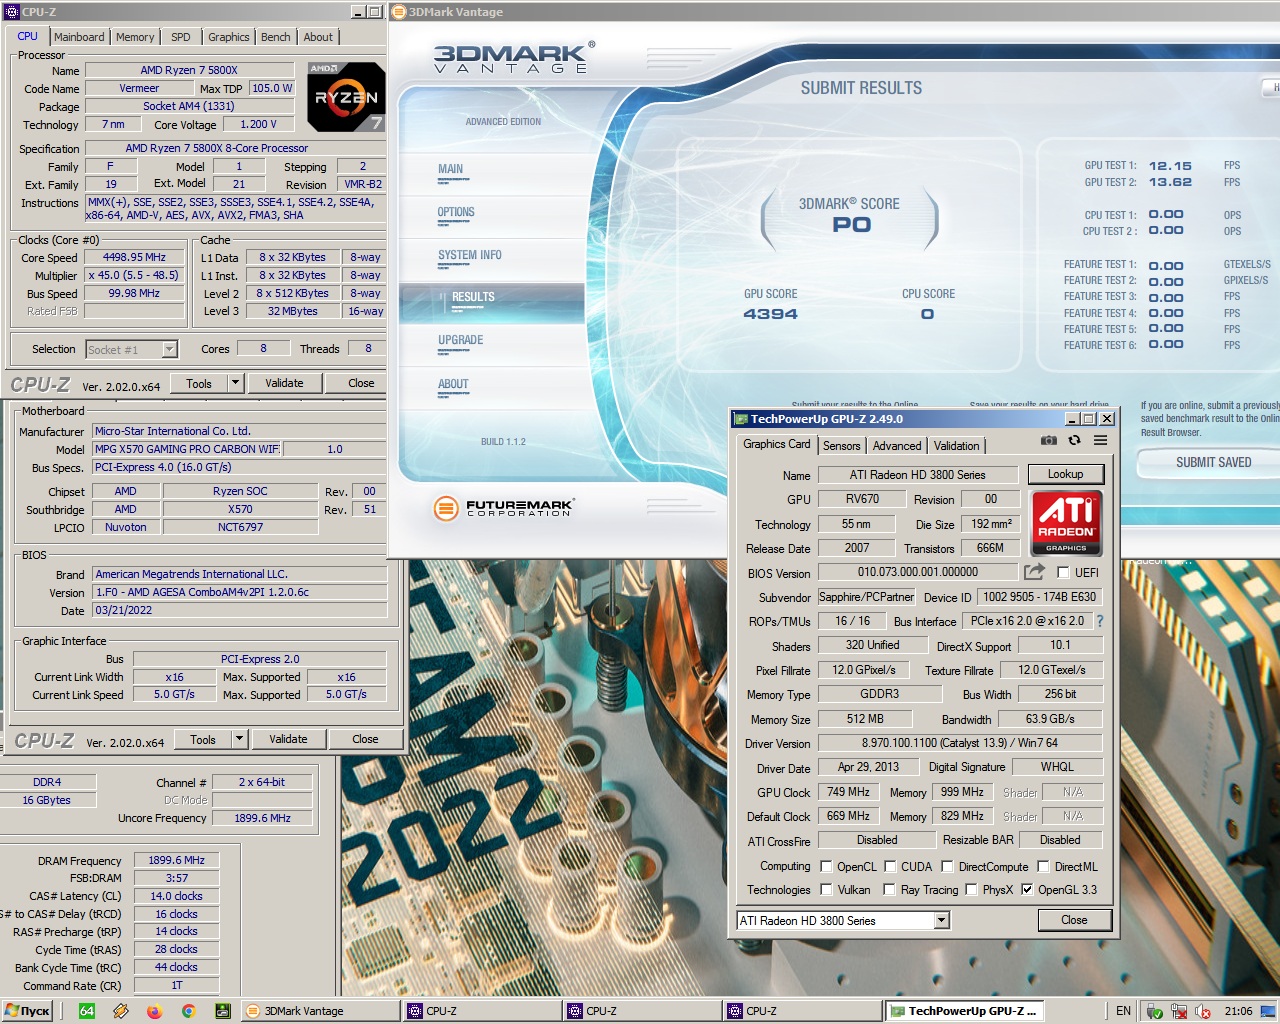The image size is (1280, 1024).
Task: Click the BIOS version field 010.073.000.001.000000
Action: tap(918, 572)
